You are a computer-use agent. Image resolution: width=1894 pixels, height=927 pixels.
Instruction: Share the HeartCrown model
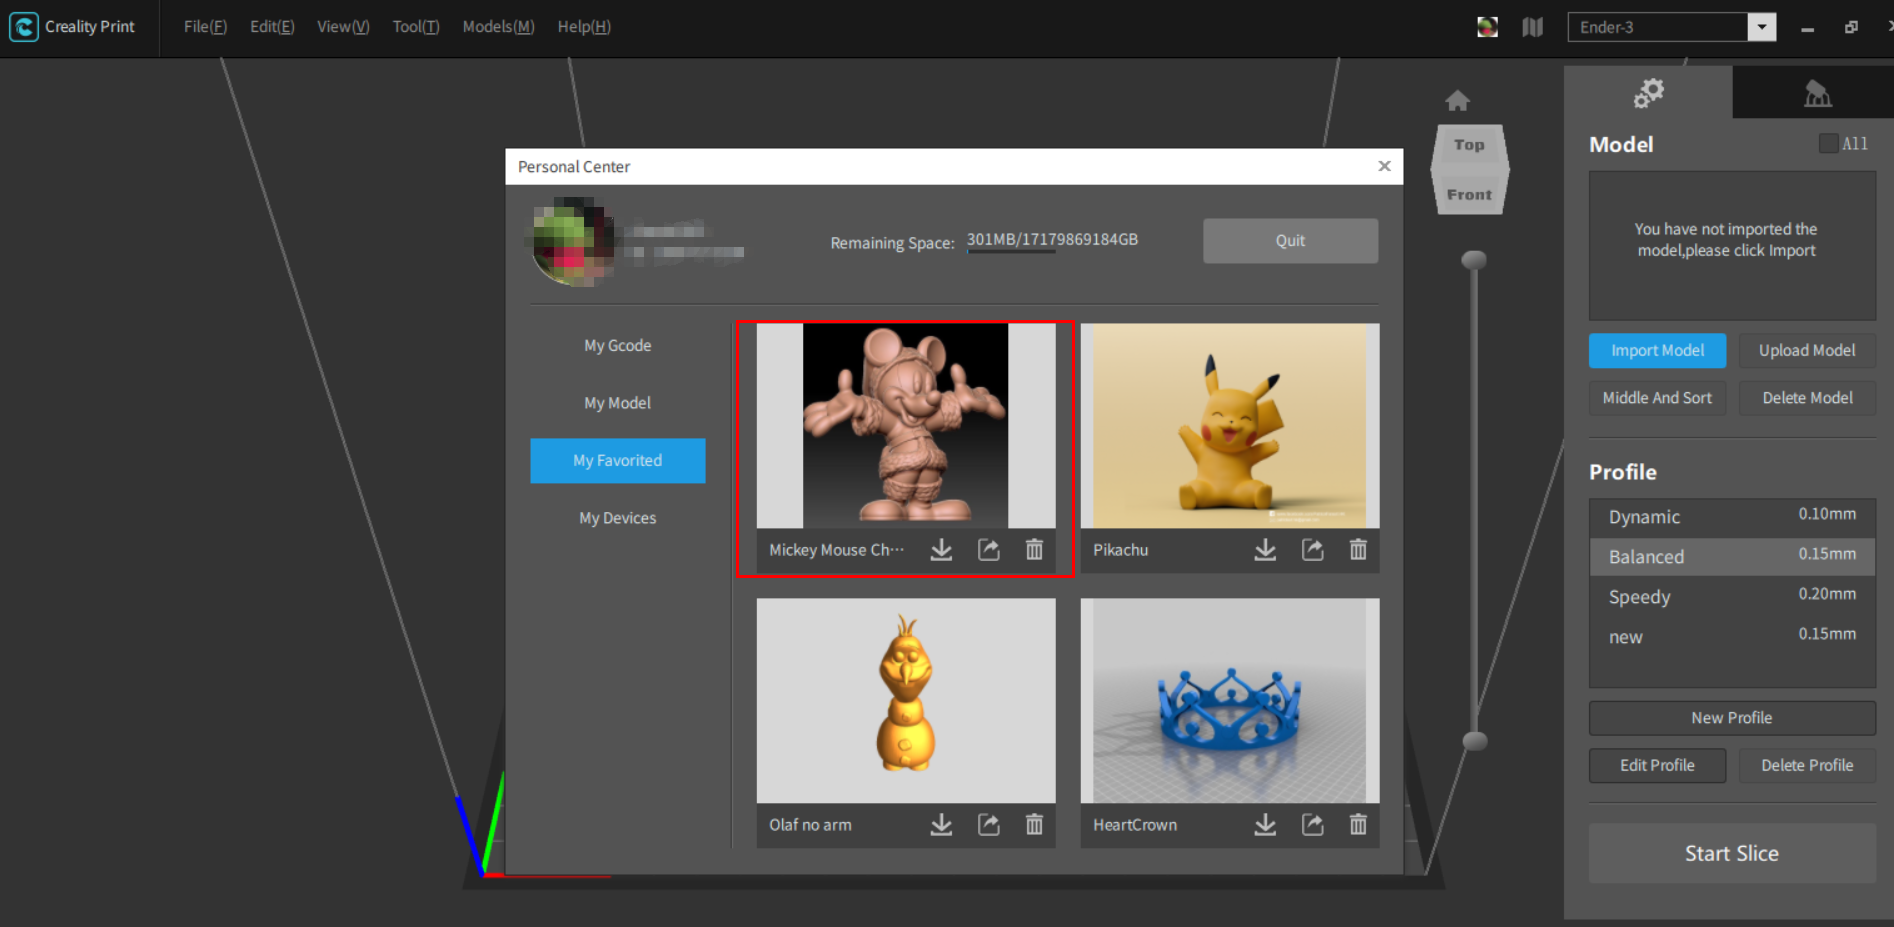coord(1311,824)
